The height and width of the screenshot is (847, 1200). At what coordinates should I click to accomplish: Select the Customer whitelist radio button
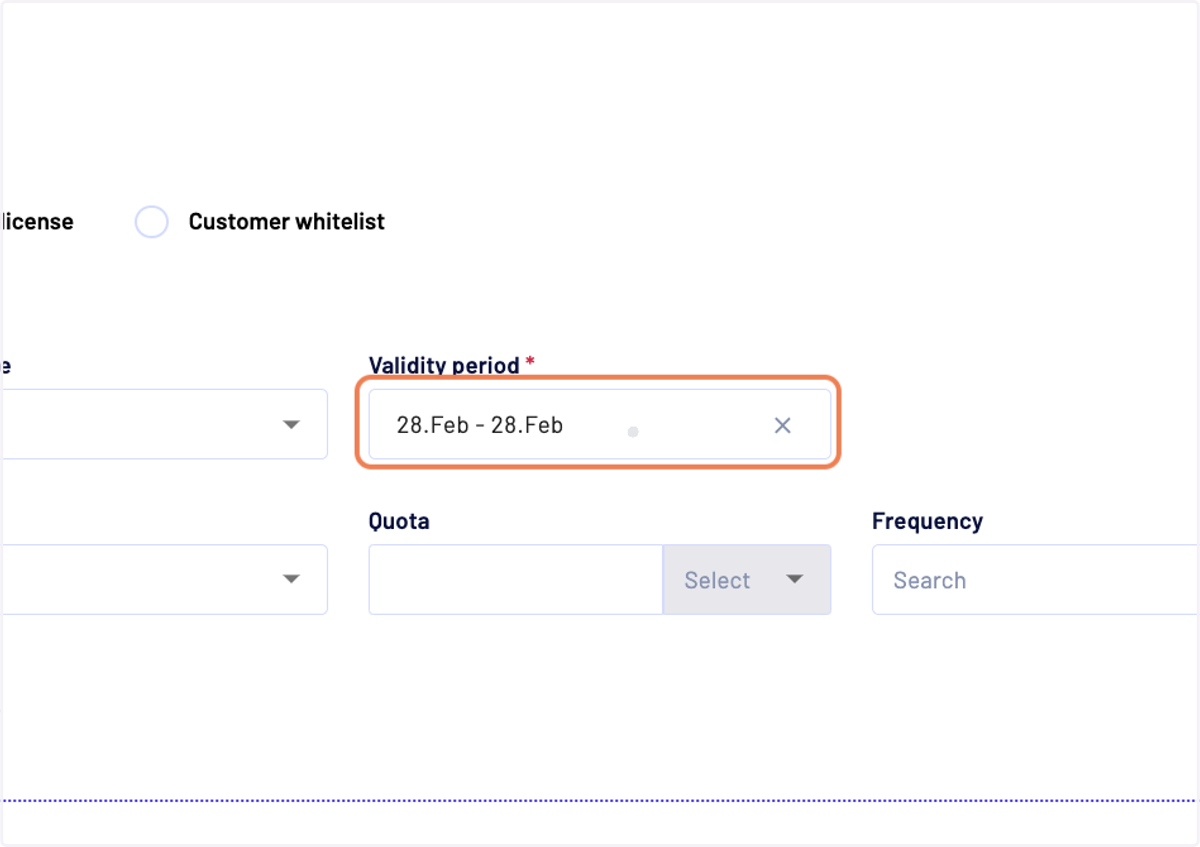coord(151,222)
